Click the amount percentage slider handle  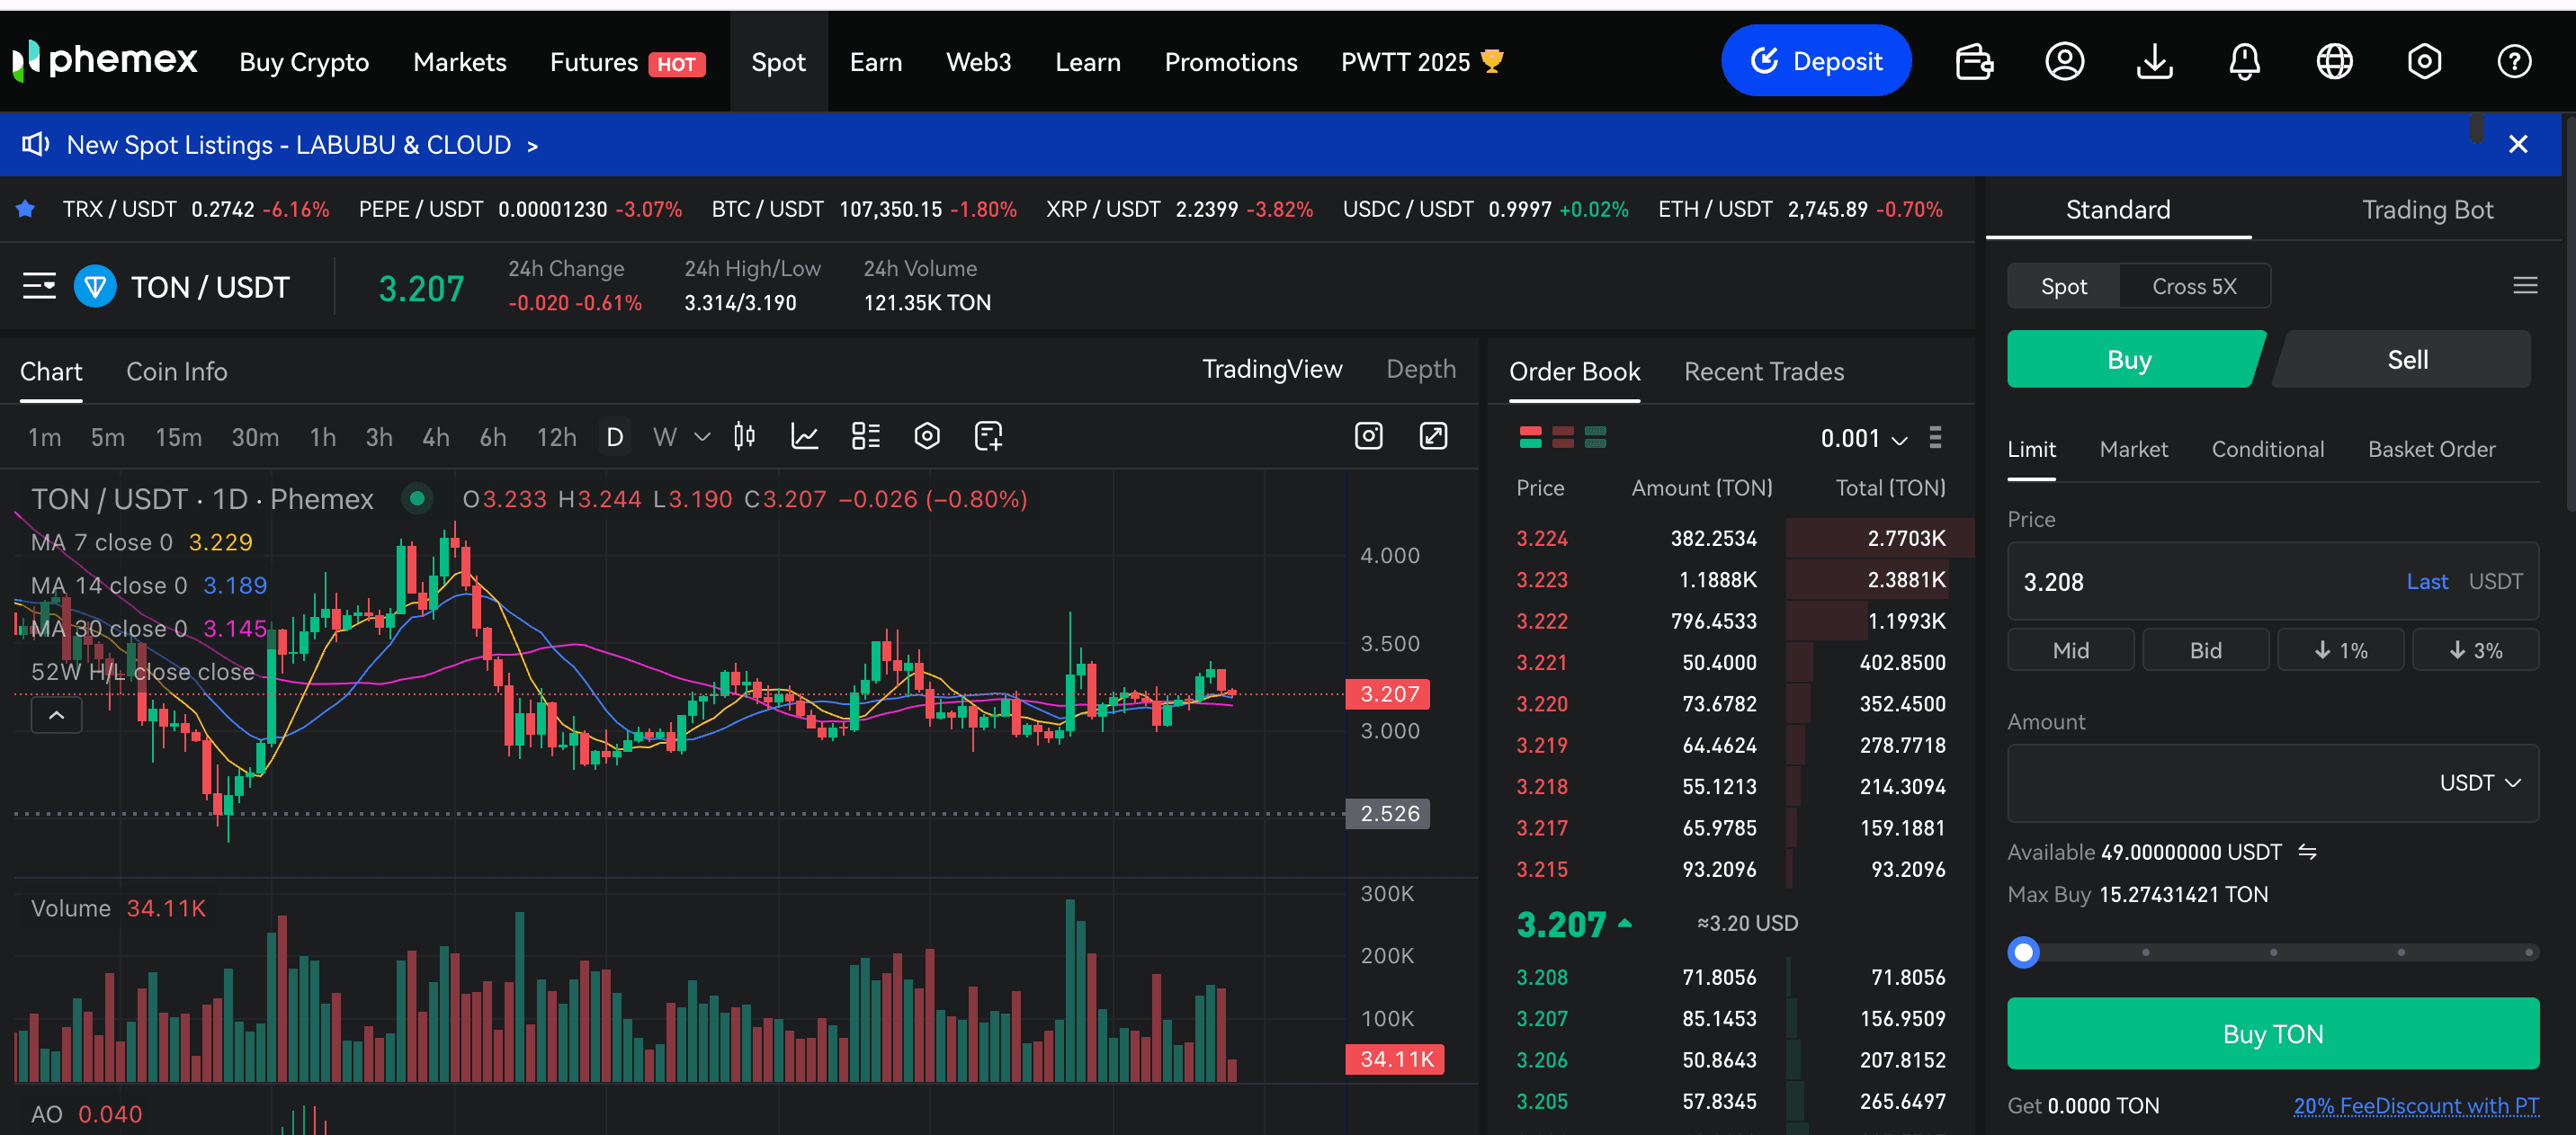[2023, 953]
